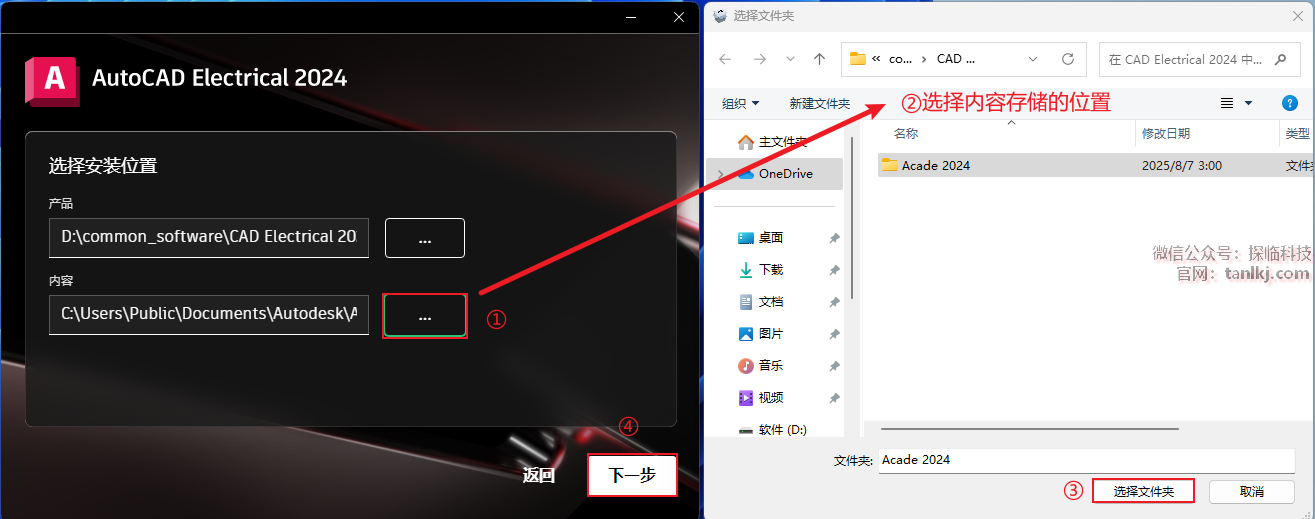Unpin 文档 using its pin icon

click(834, 302)
